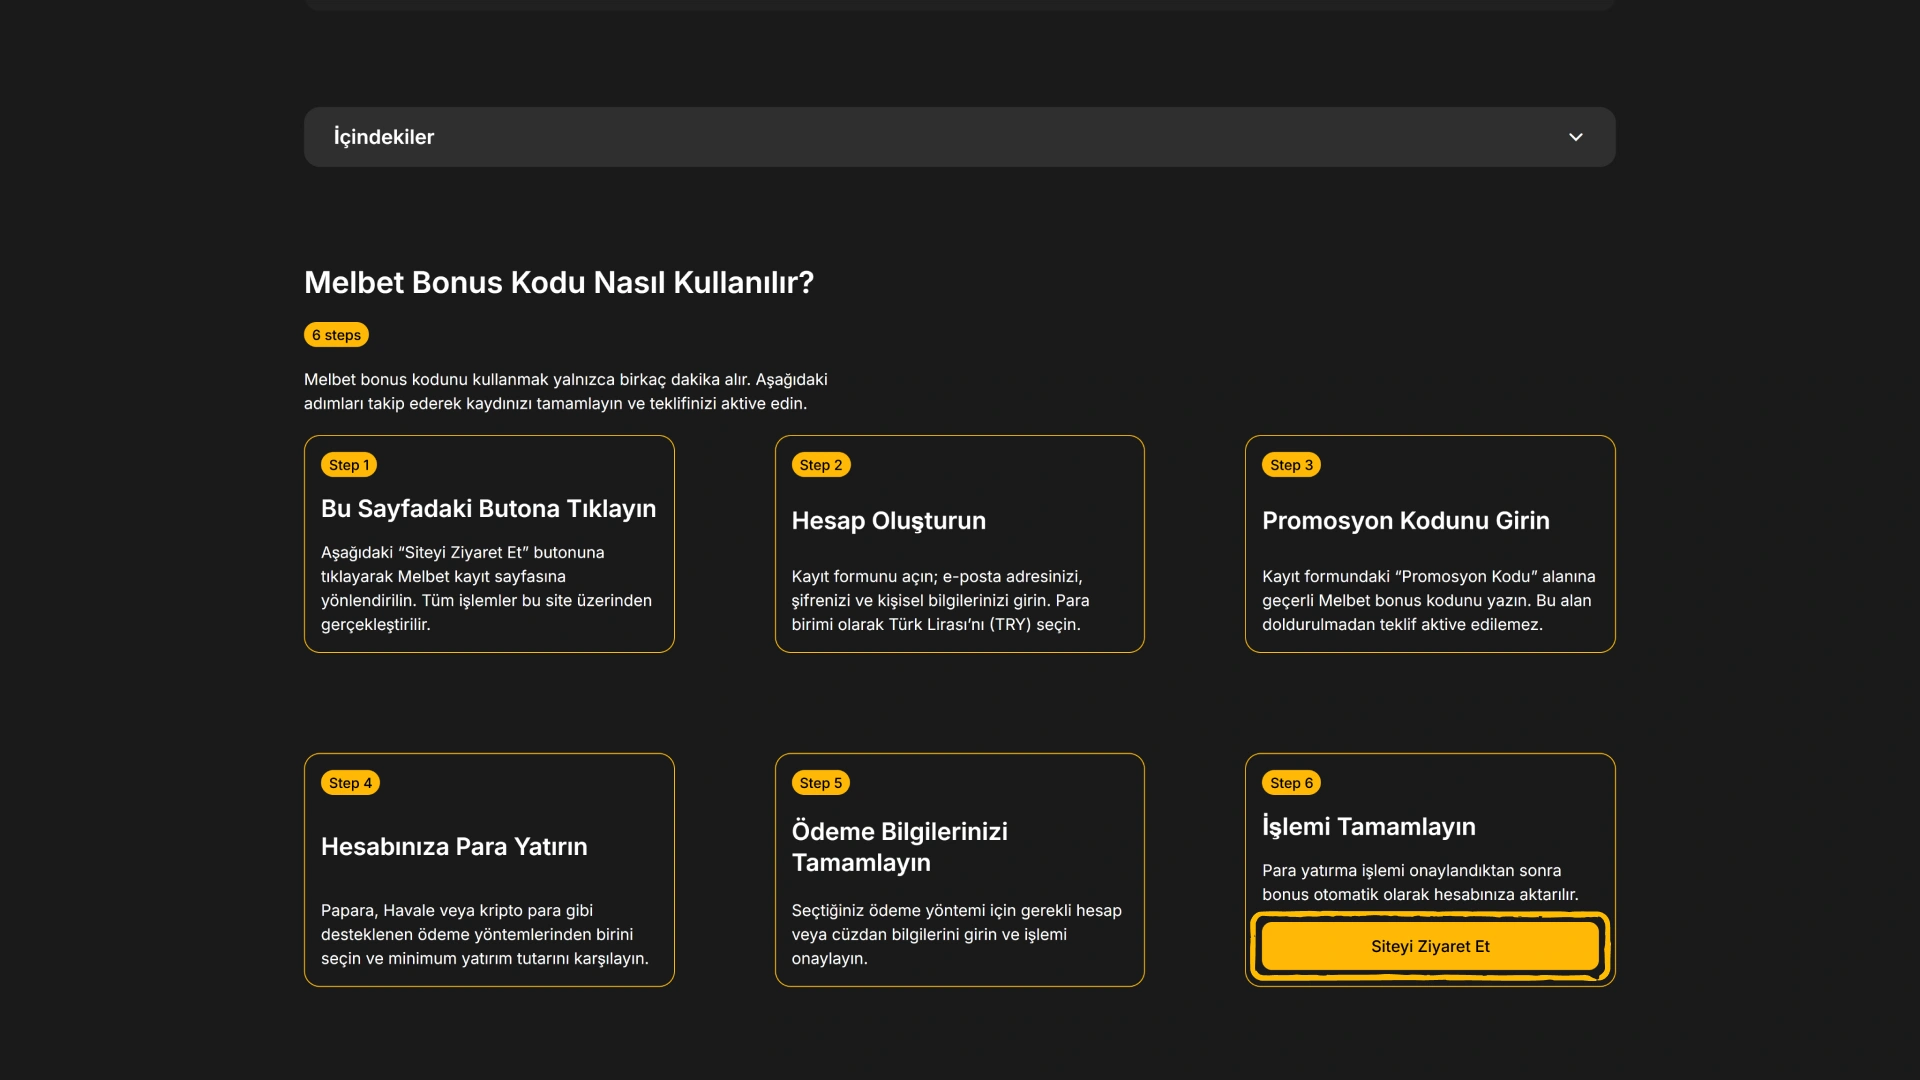The width and height of the screenshot is (1920, 1080).
Task: Click the 6 steps badge
Action: coord(336,335)
